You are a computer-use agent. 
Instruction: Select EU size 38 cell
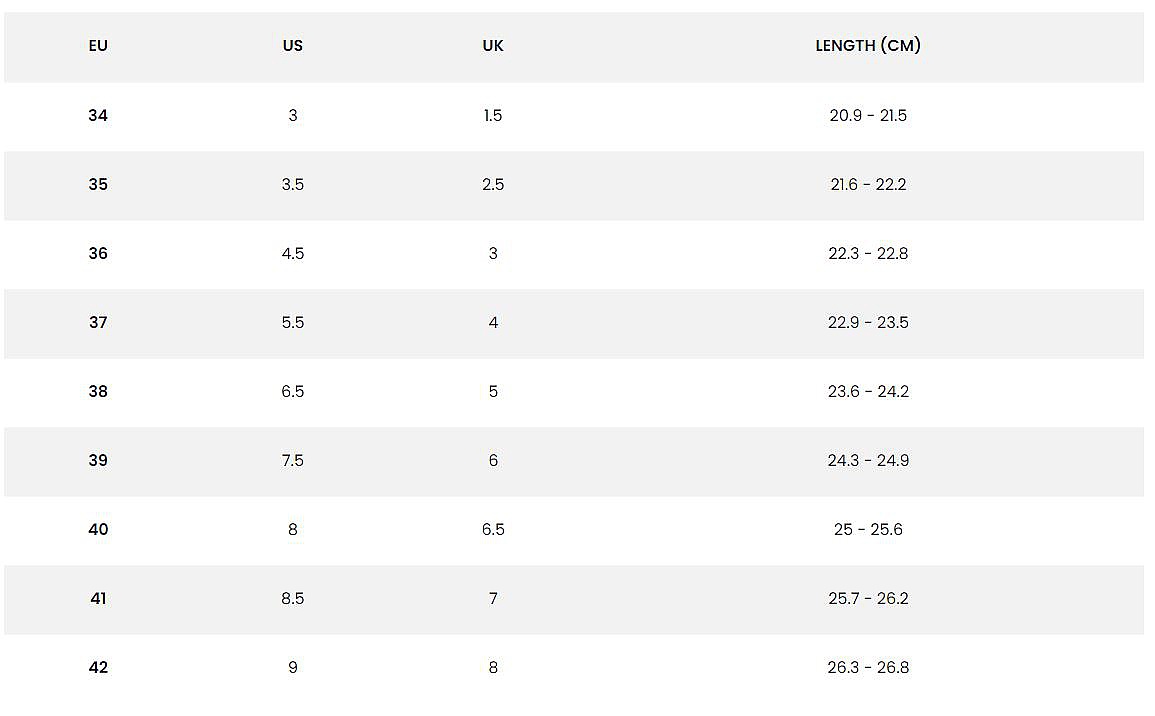coord(98,391)
